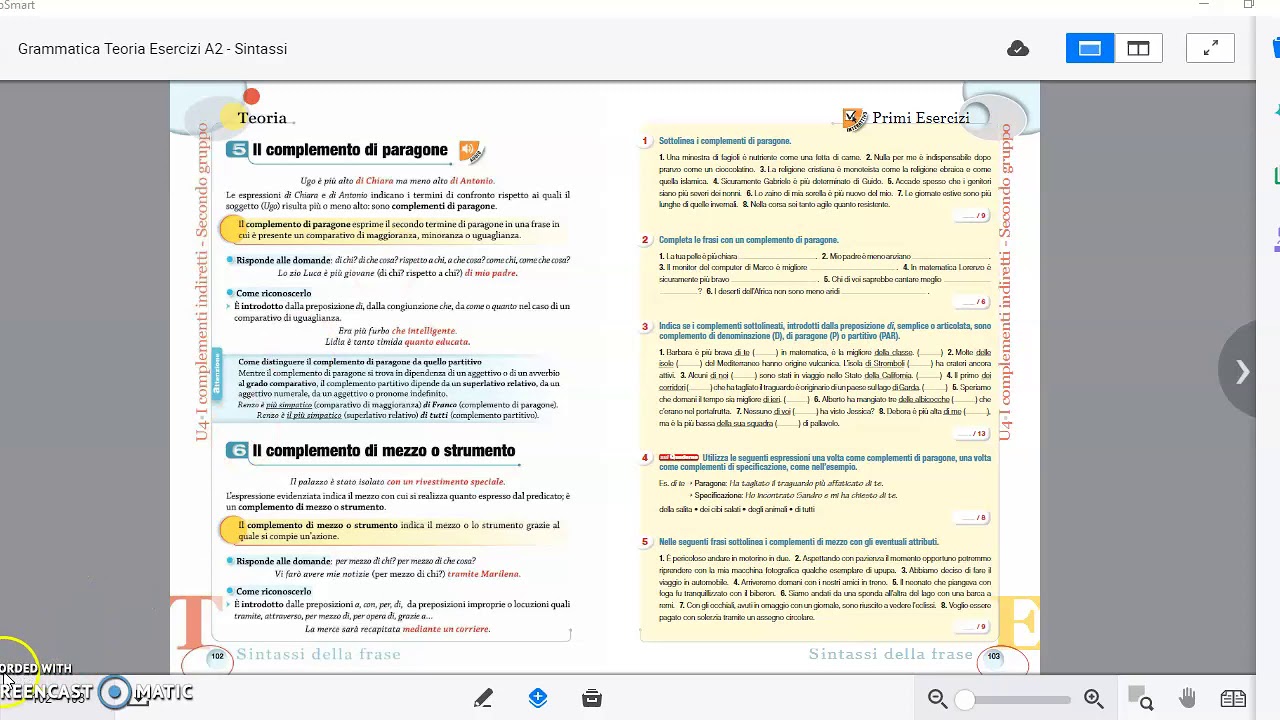The width and height of the screenshot is (1280, 720).
Task: Select the pencil annotation tool
Action: (483, 698)
